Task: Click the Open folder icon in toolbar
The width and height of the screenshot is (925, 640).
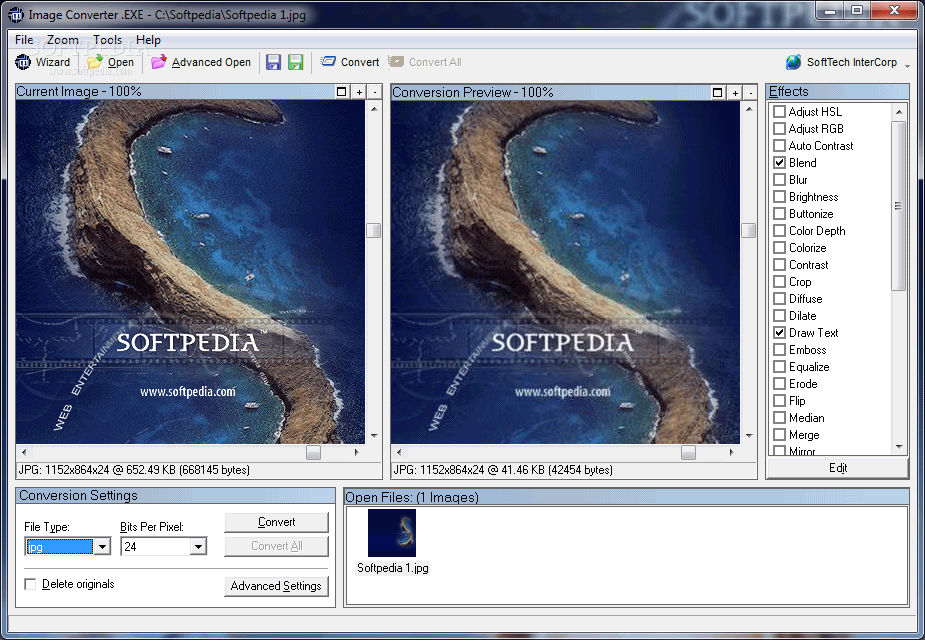Action: tap(94, 62)
